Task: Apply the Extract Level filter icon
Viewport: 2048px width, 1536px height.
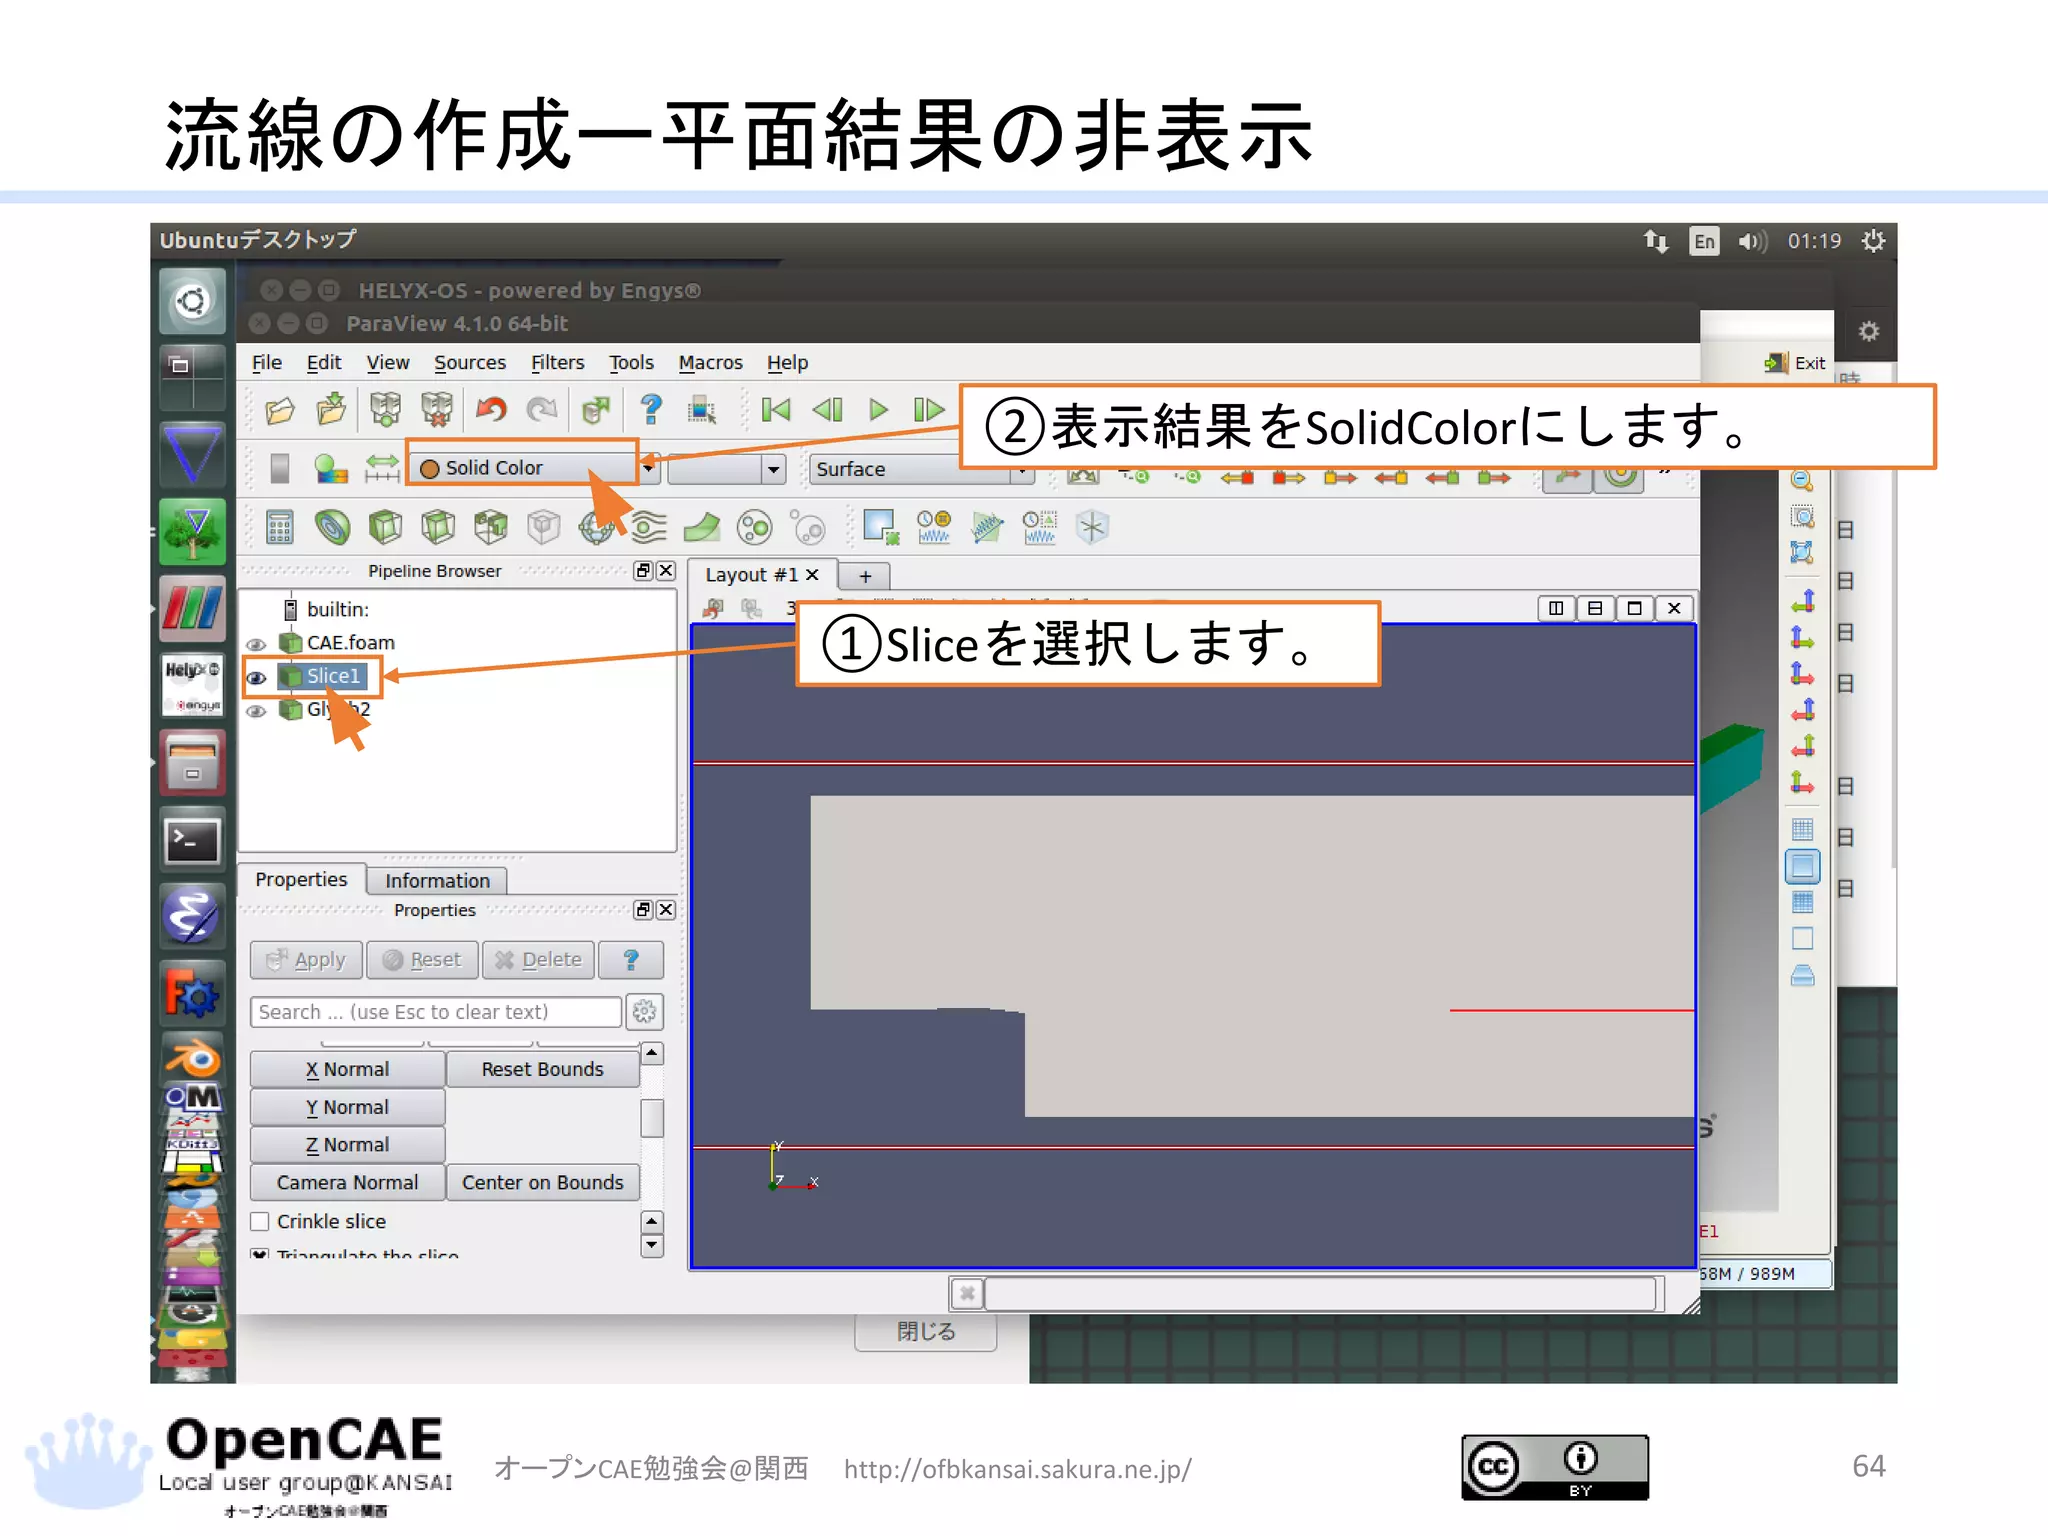Action: coord(808,527)
